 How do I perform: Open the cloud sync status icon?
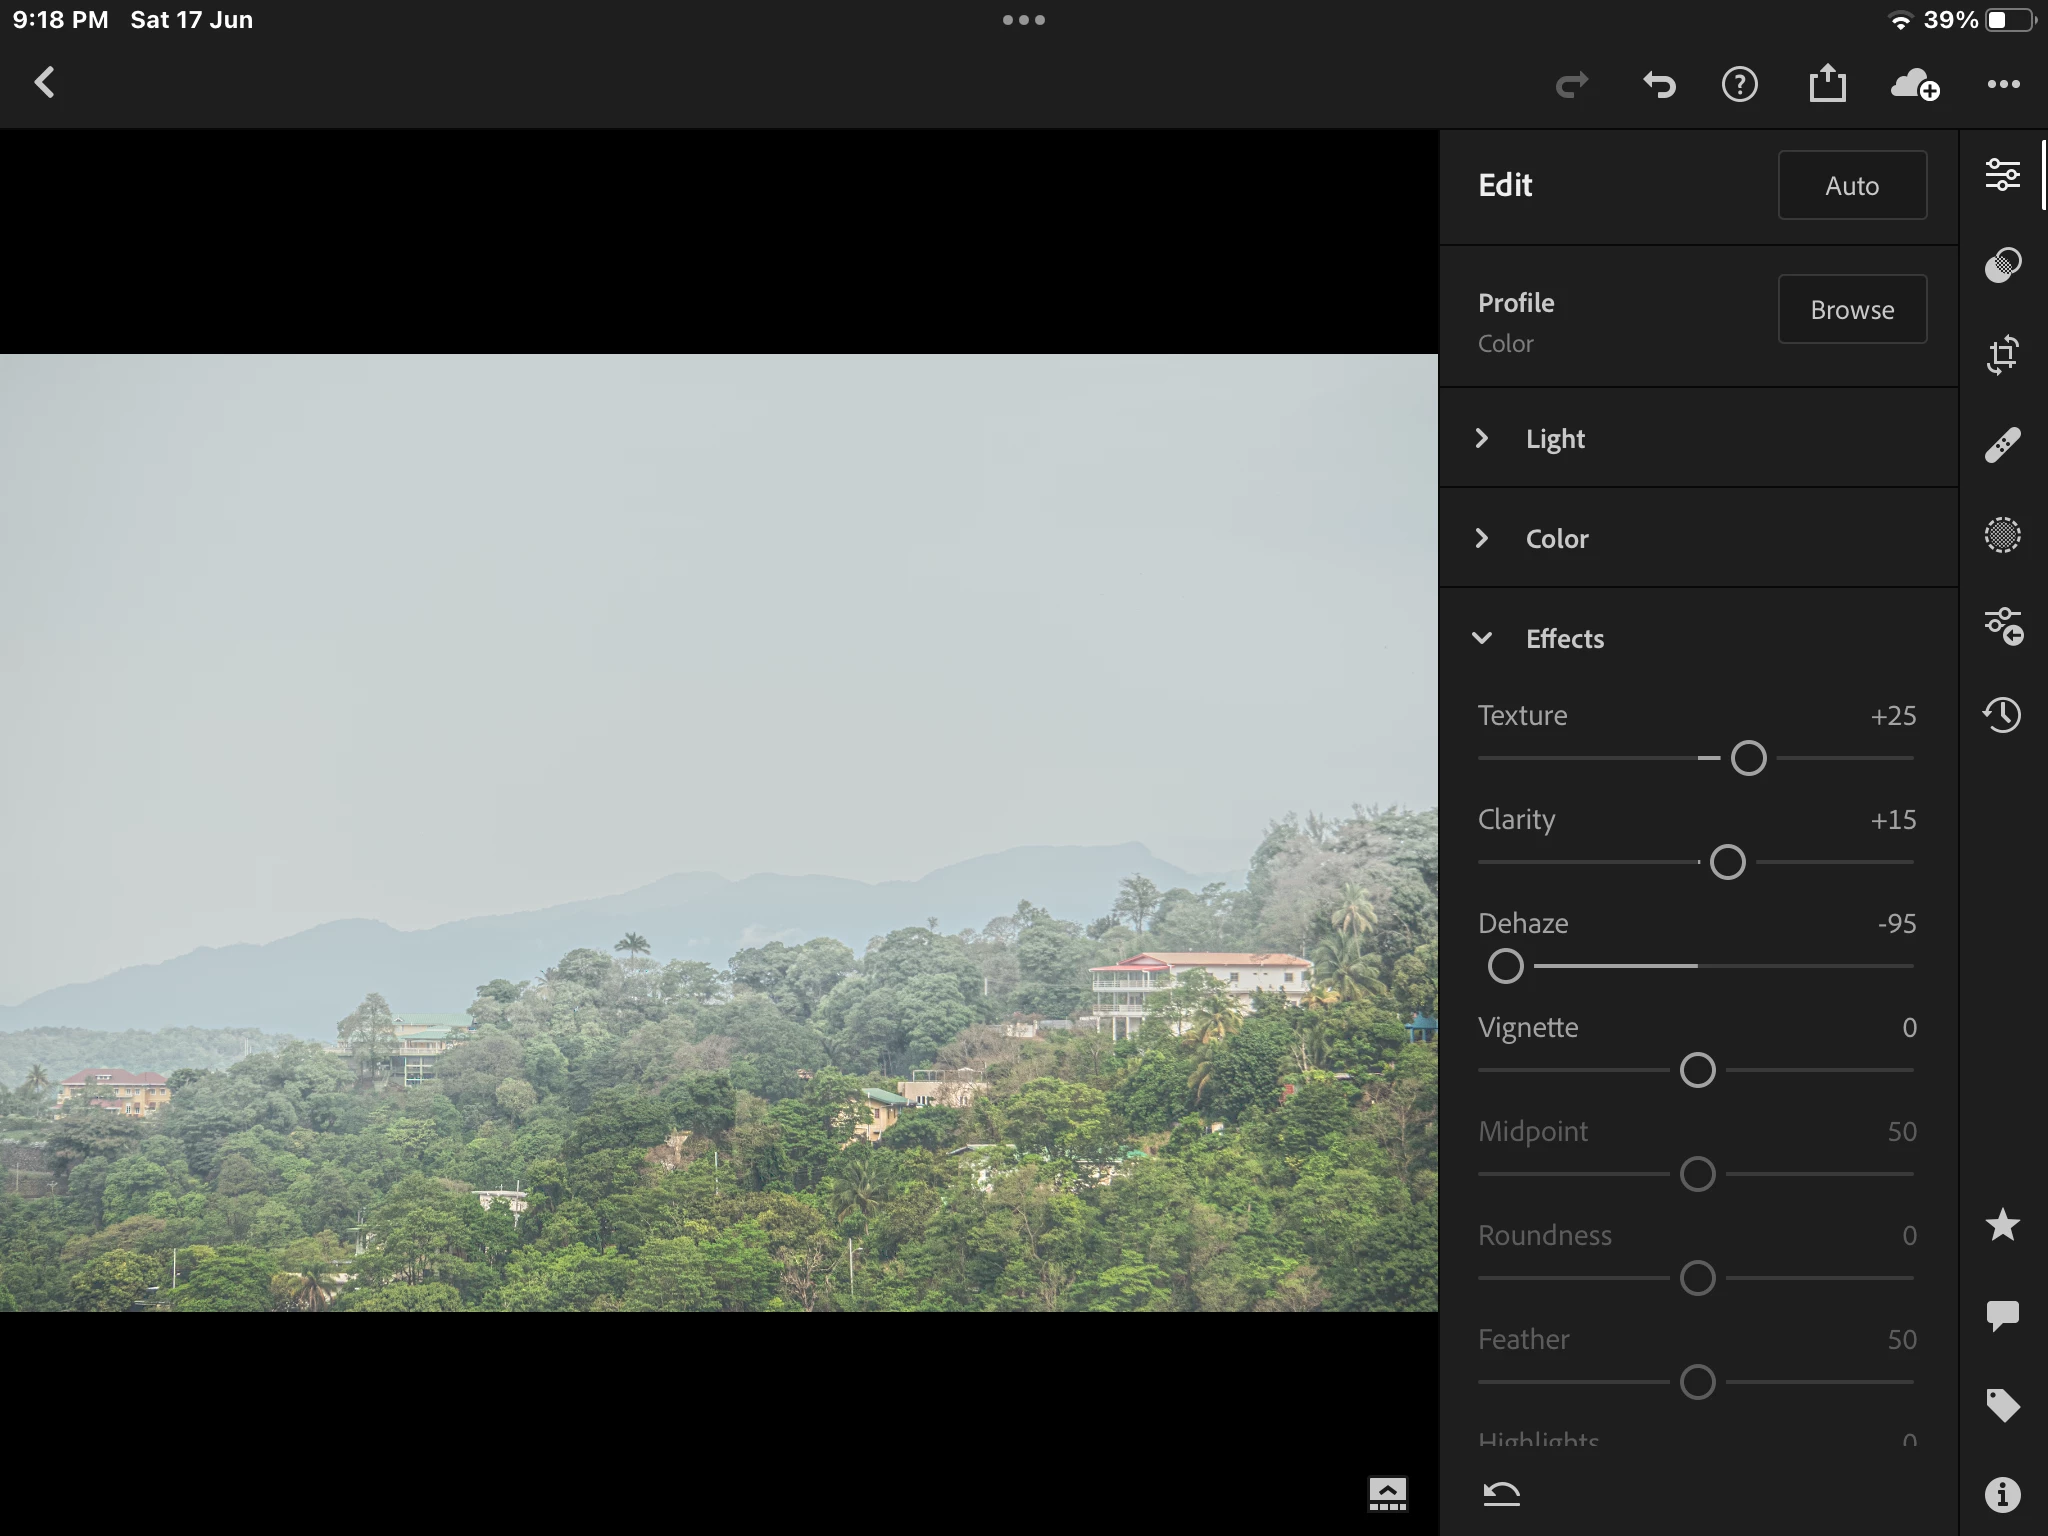(x=1914, y=84)
